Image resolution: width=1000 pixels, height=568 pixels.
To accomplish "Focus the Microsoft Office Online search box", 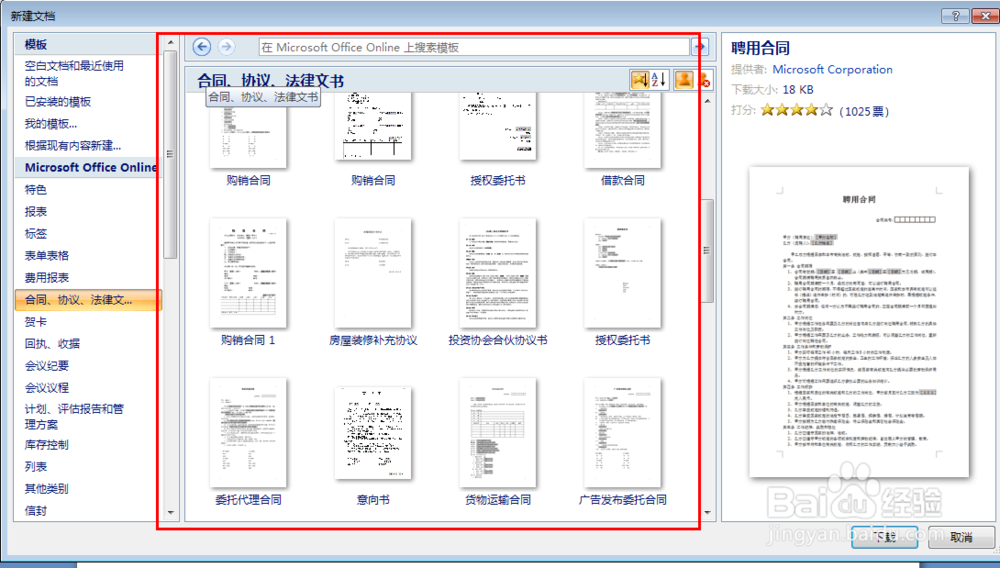I will [474, 47].
